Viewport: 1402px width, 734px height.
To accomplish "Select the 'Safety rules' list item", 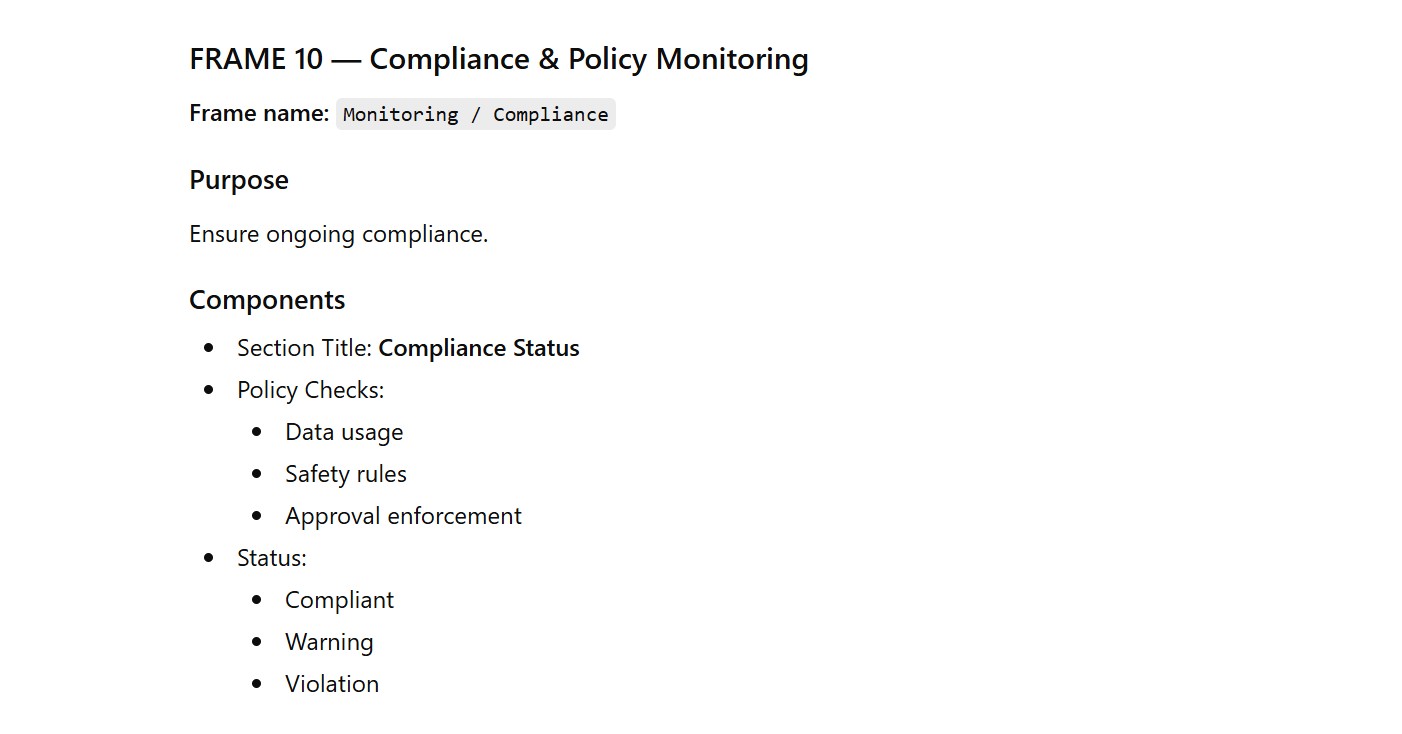I will click(x=345, y=474).
